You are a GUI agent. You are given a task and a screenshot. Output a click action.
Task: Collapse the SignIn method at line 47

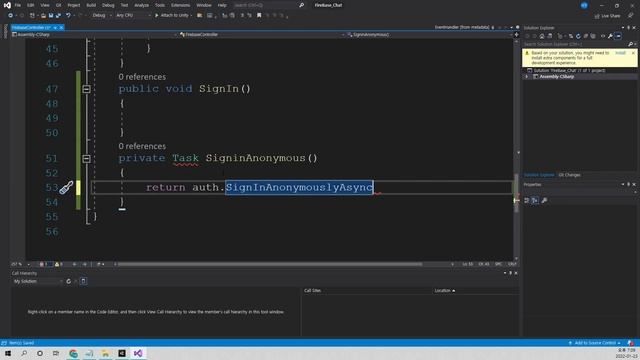tap(86, 89)
